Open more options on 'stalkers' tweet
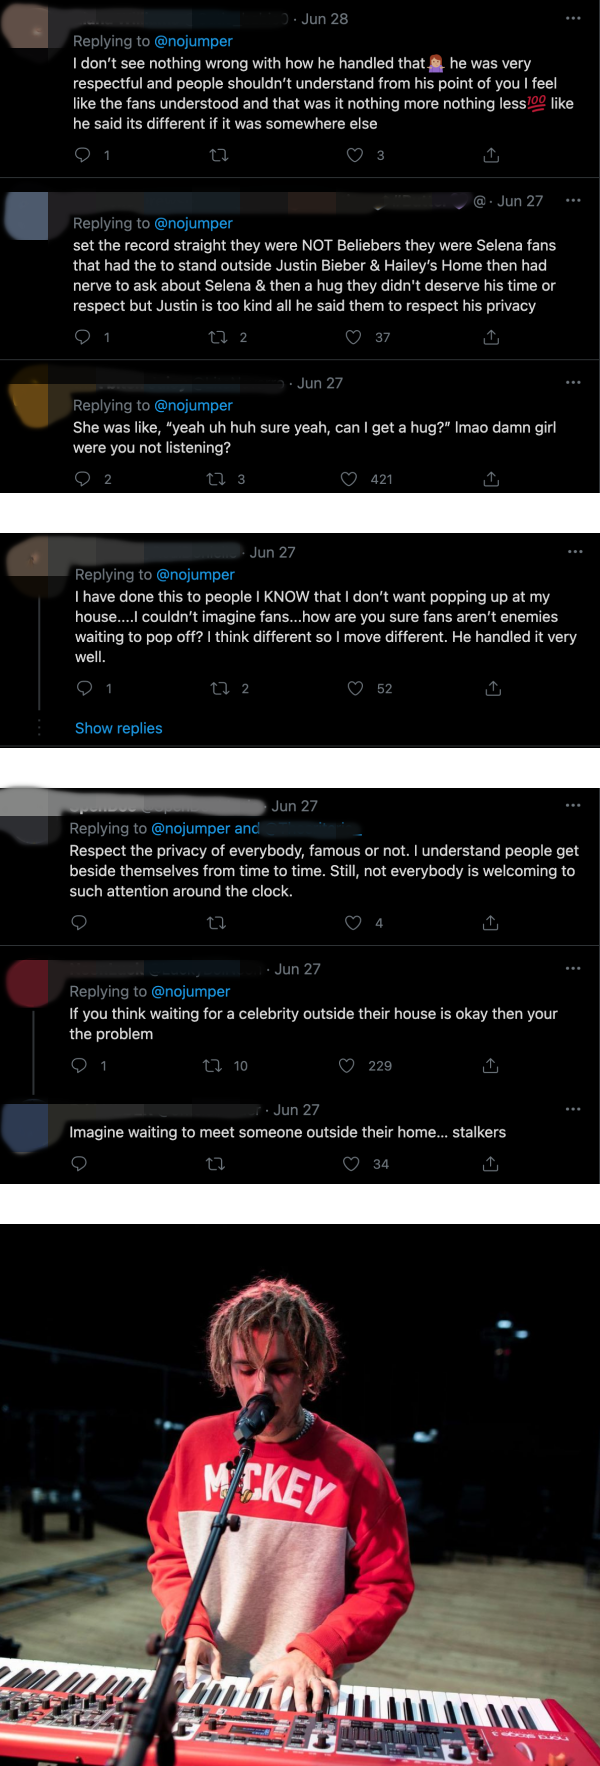The width and height of the screenshot is (600, 1766). click(573, 1109)
